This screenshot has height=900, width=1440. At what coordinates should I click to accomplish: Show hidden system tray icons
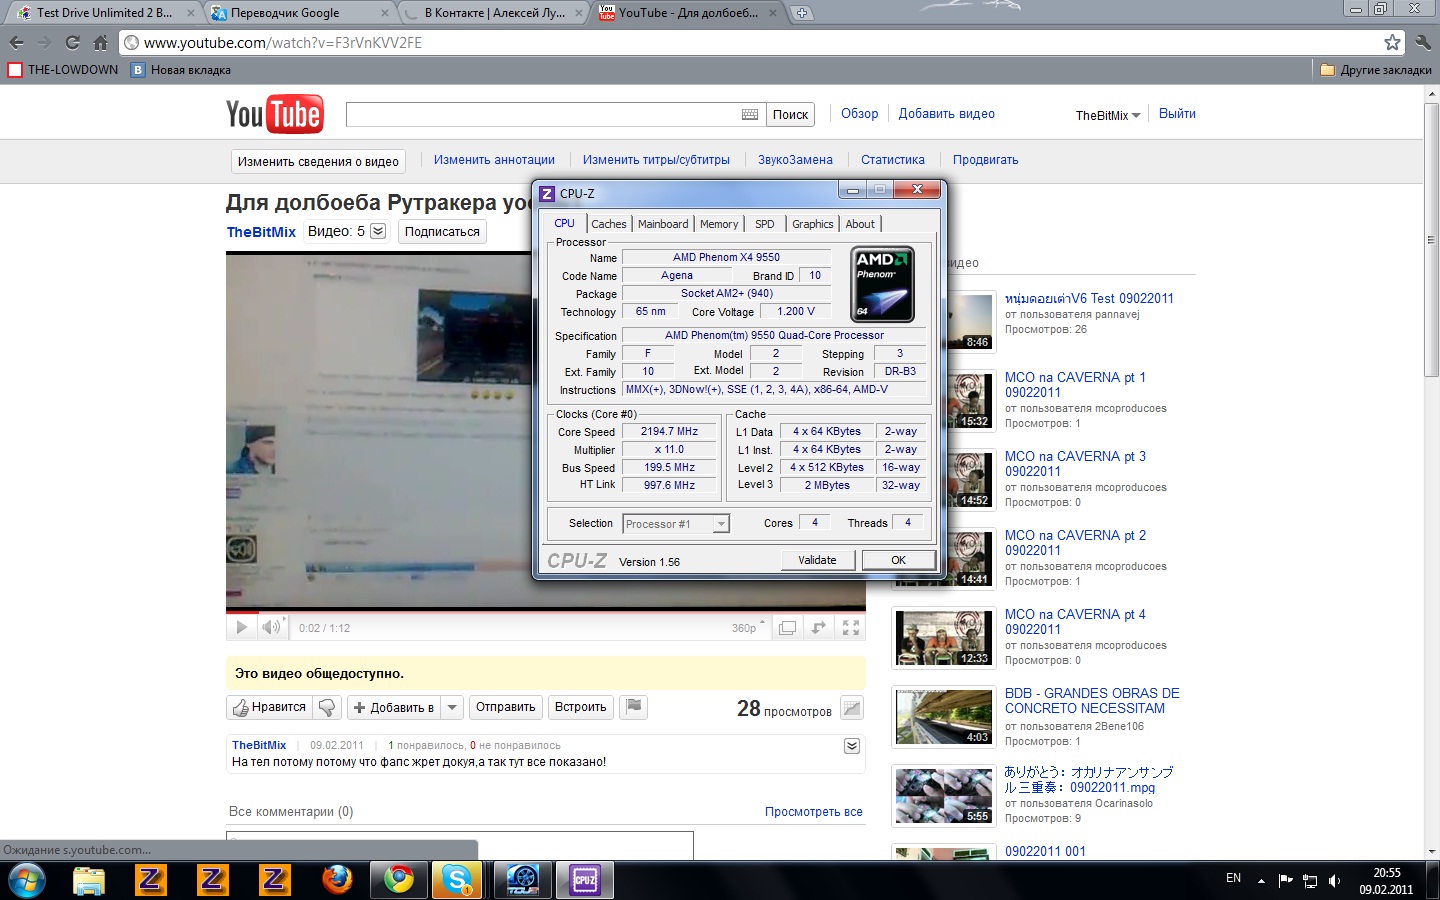(1261, 881)
